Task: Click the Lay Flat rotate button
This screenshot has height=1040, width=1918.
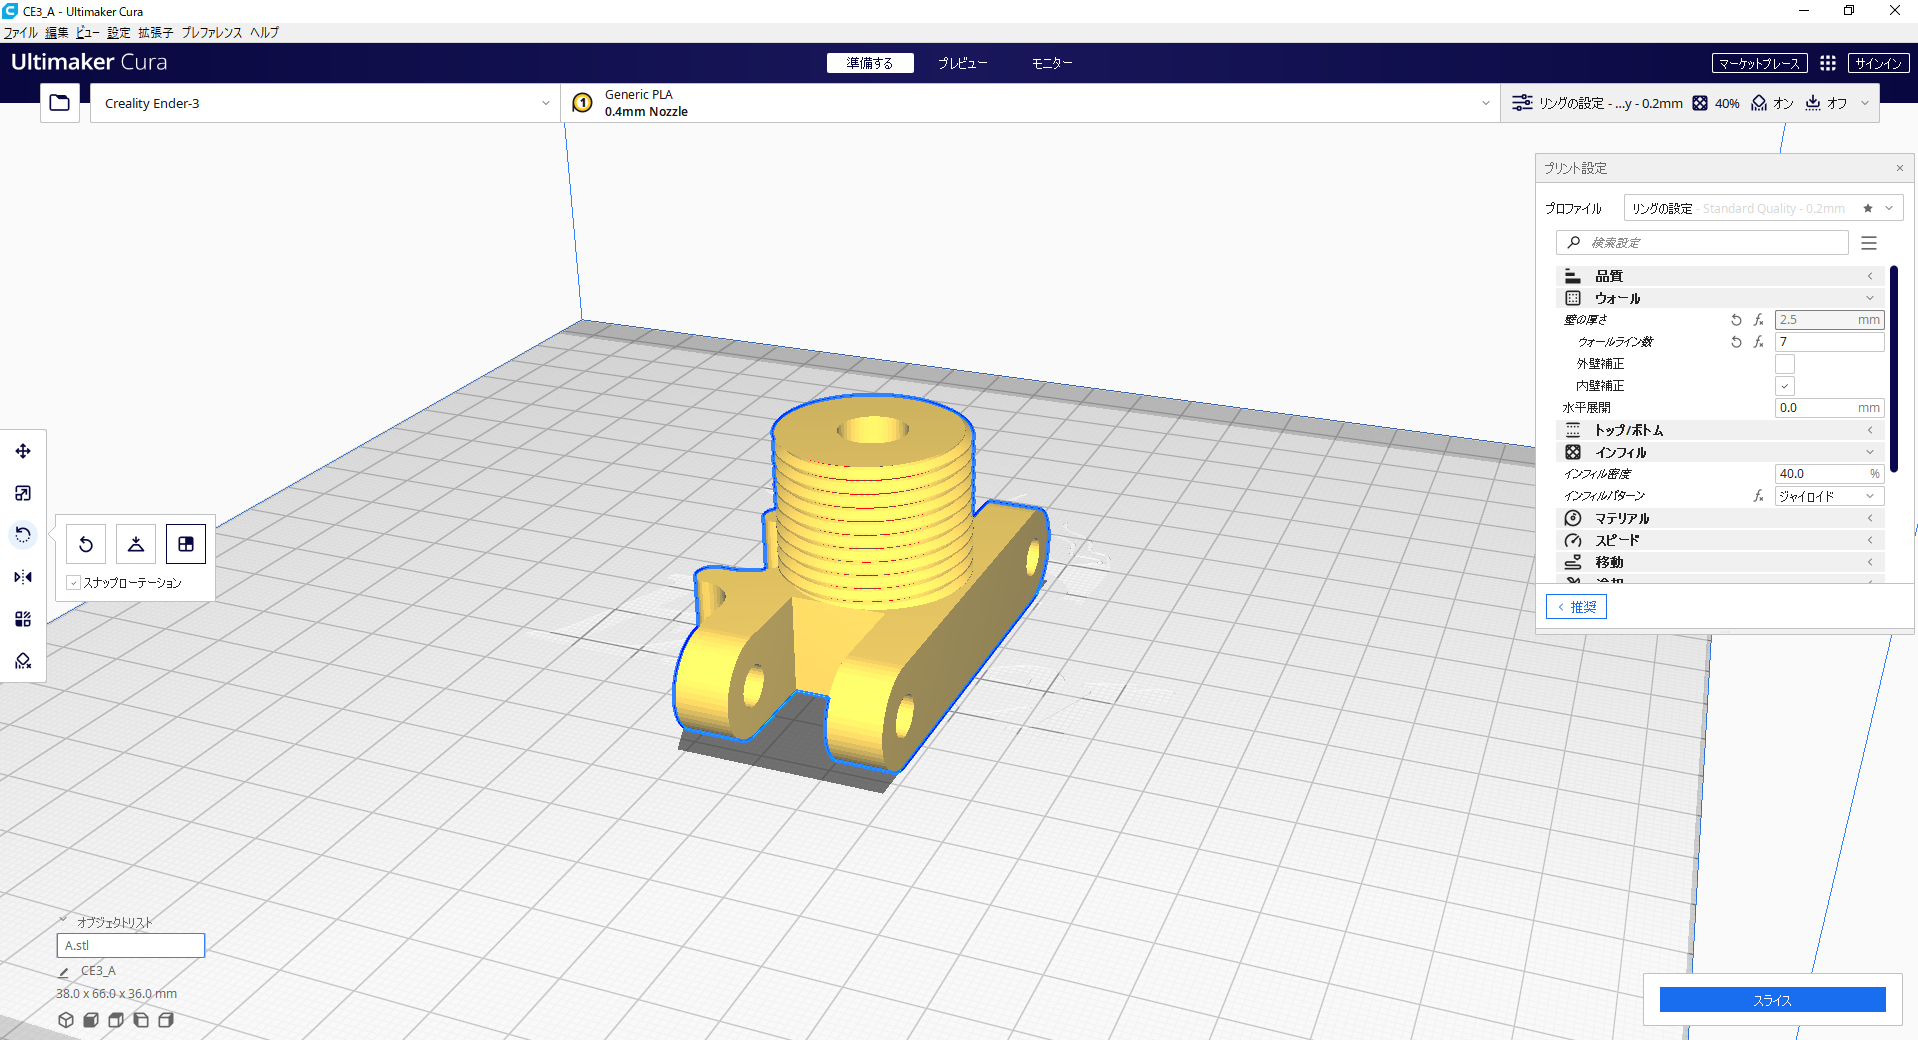Action: click(x=136, y=544)
